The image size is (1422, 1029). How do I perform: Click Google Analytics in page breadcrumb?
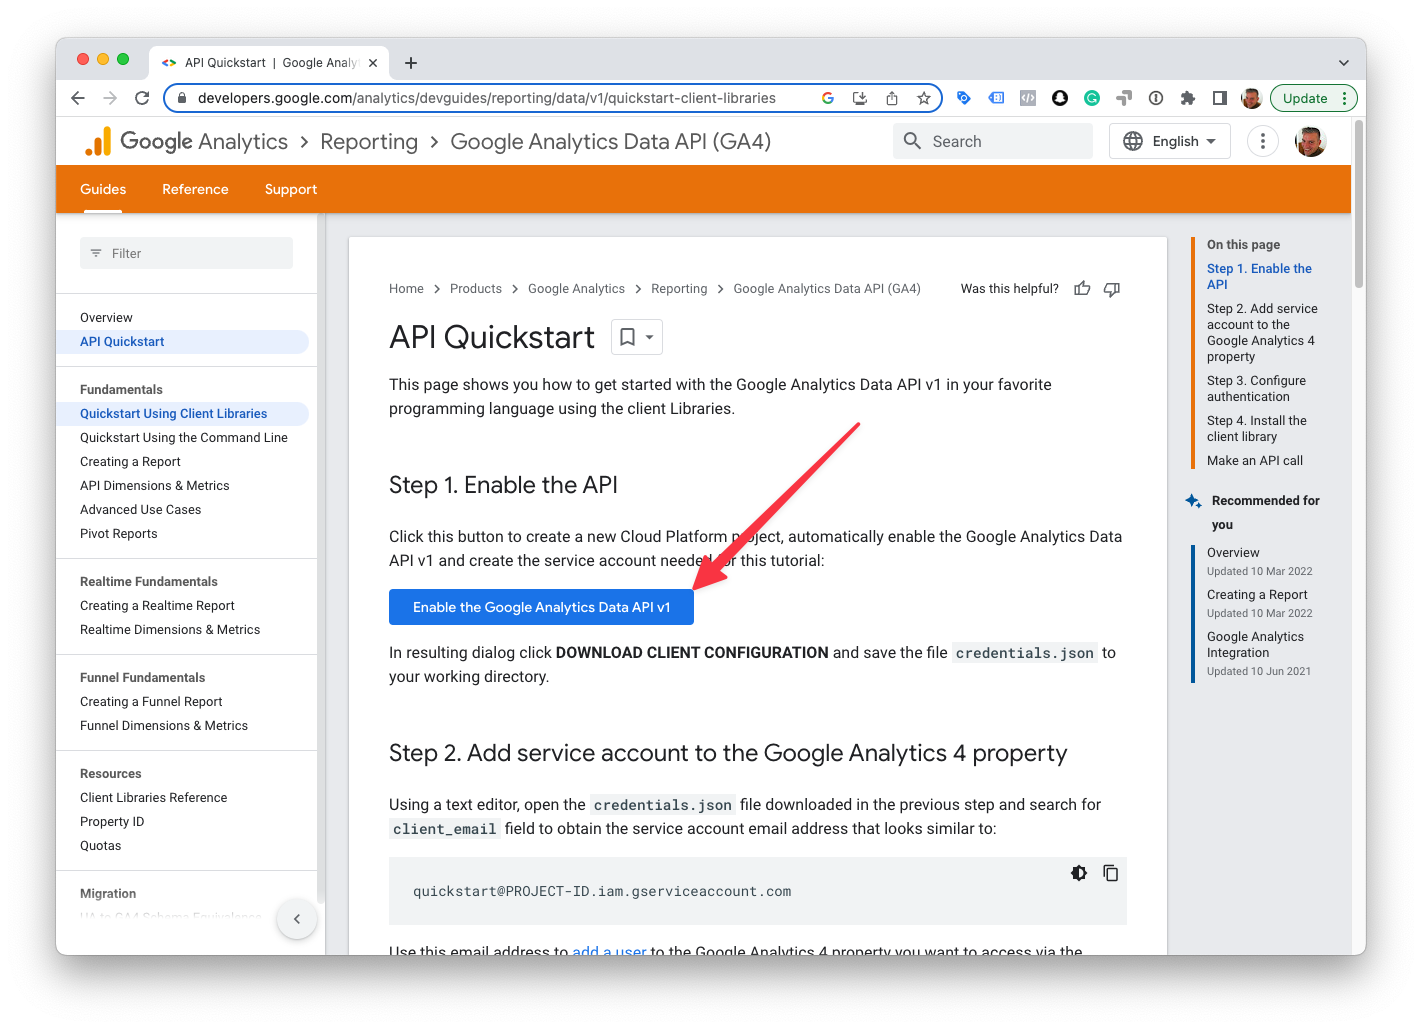pos(576,288)
